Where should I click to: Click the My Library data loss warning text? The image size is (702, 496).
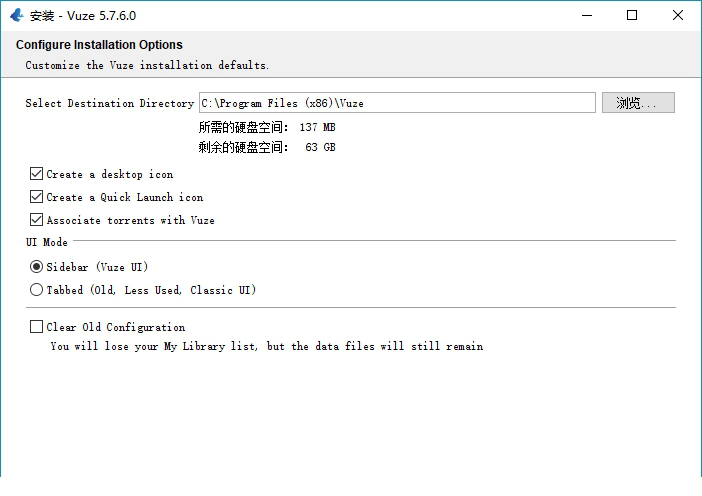[x=266, y=347]
